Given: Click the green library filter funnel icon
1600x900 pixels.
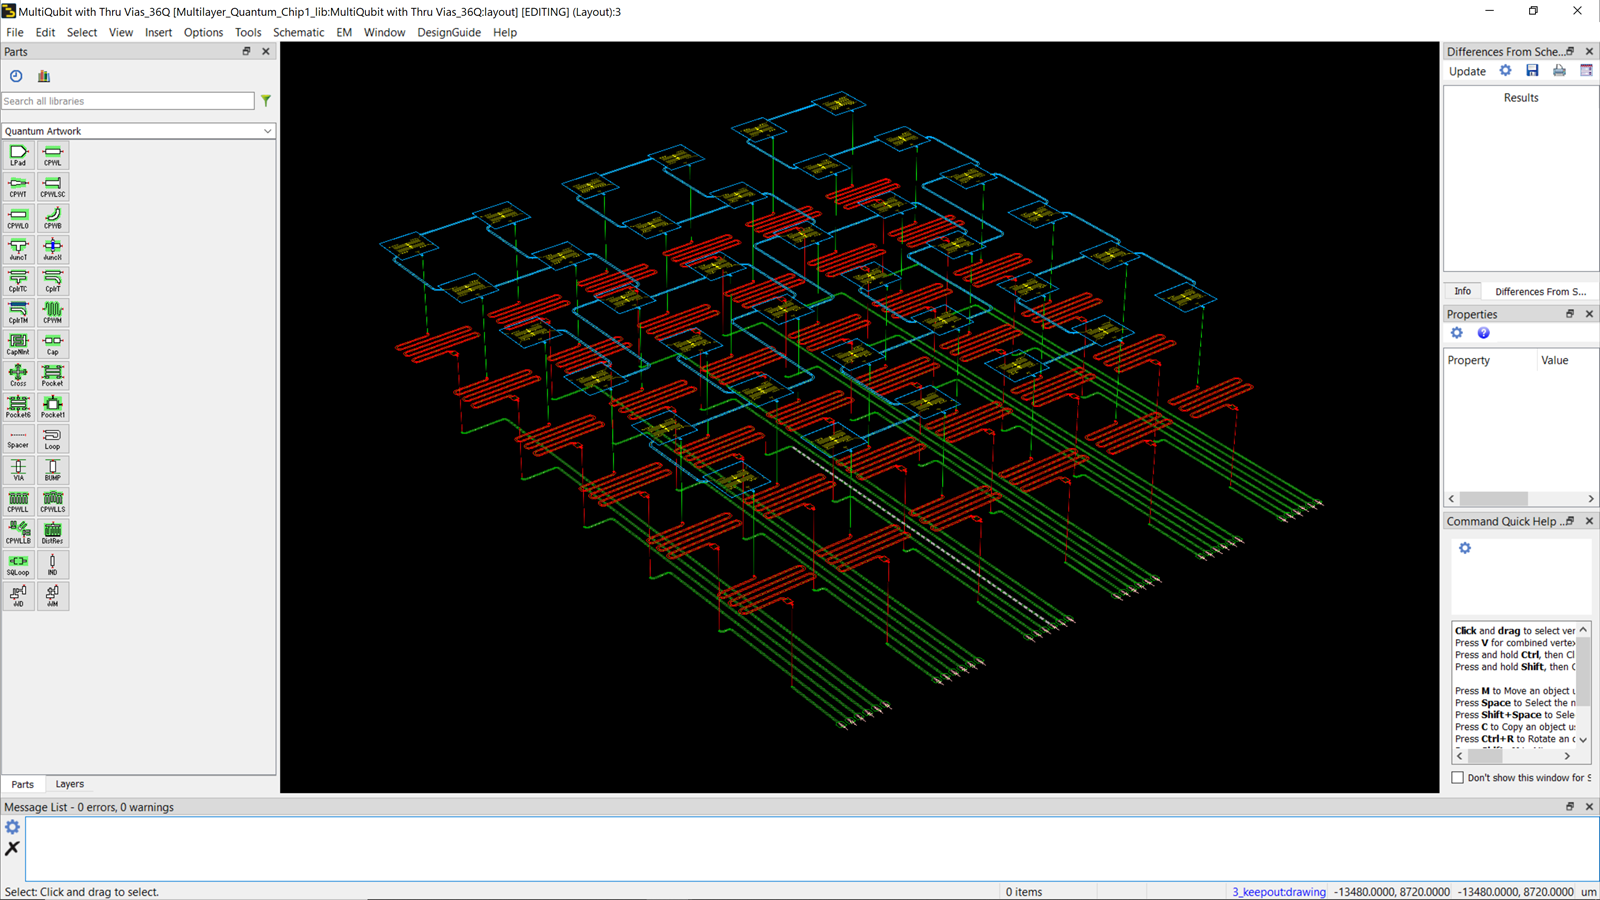Looking at the screenshot, I should [x=265, y=100].
